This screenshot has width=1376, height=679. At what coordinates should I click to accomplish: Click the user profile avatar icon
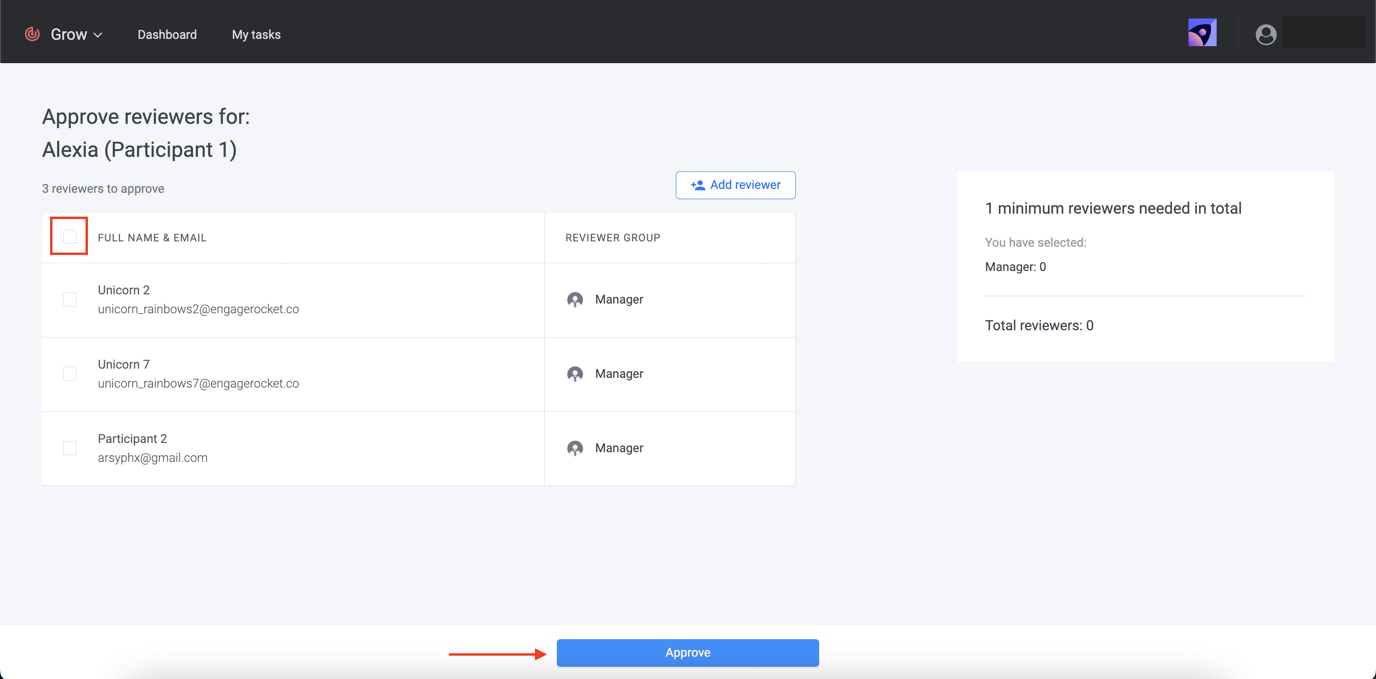point(1265,34)
